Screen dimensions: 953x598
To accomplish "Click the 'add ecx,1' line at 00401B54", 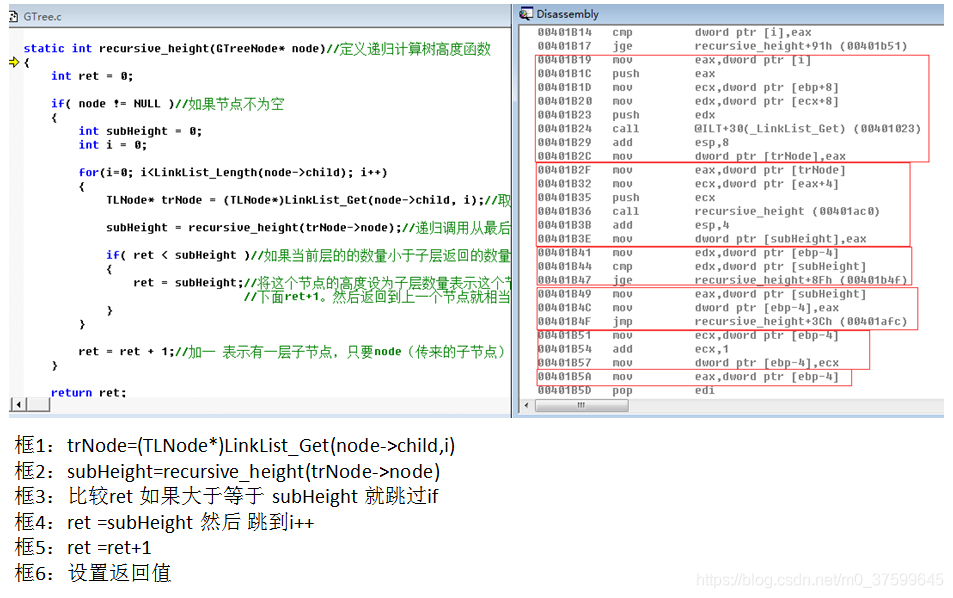I will click(x=633, y=349).
